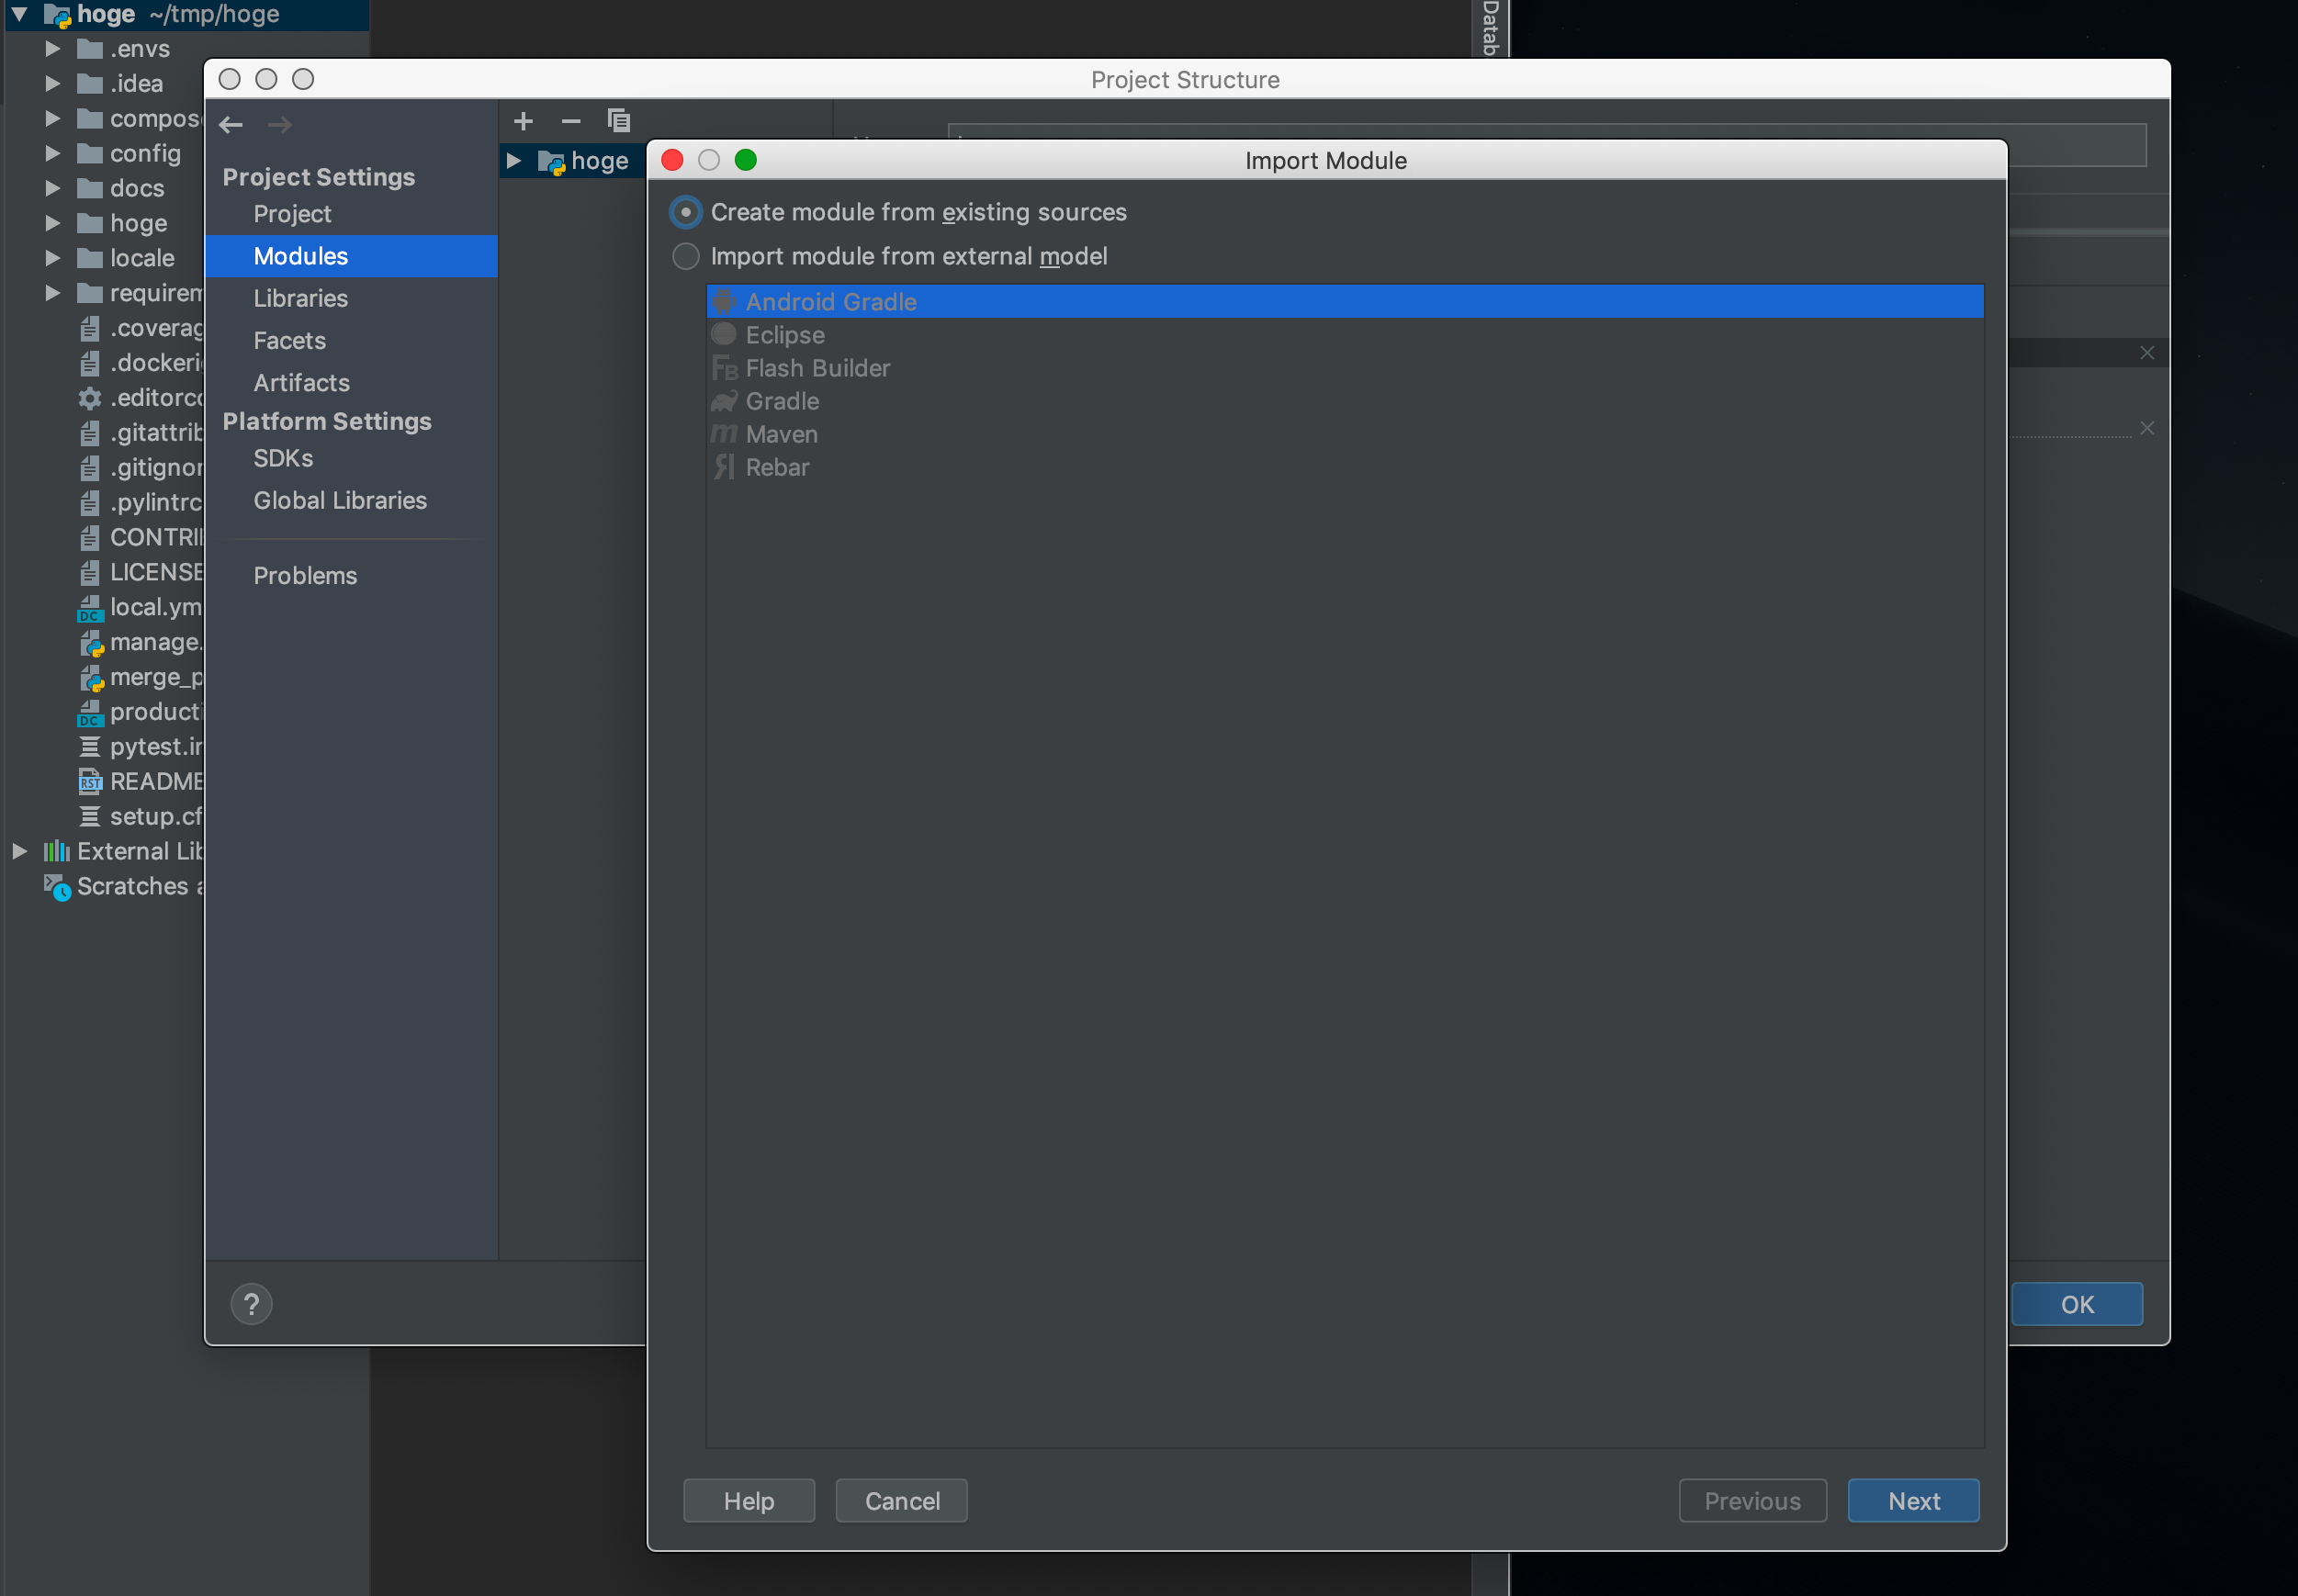Click the question mark help icon
Screen dimensions: 2298x1596
[x=251, y=1304]
